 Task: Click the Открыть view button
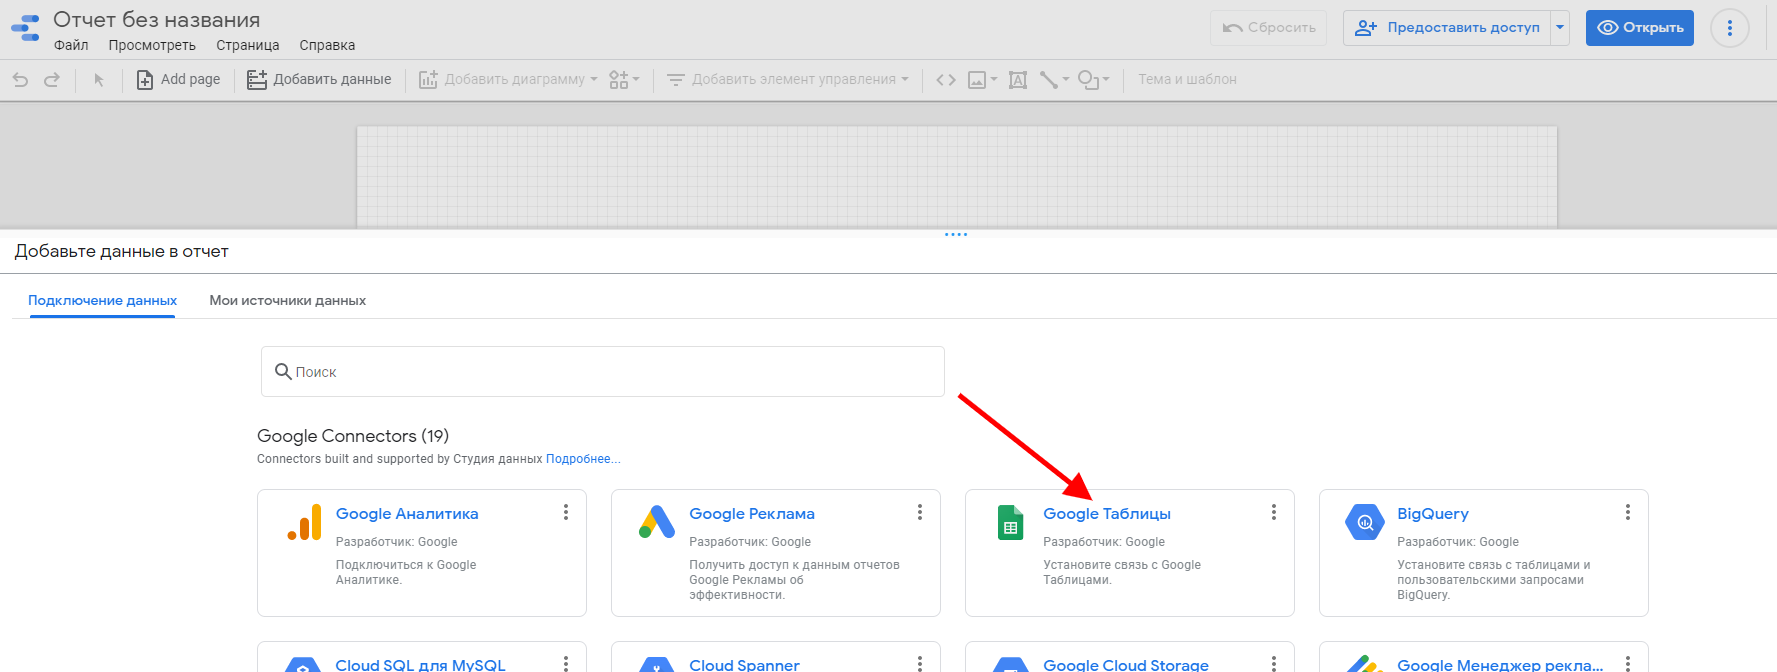[1640, 28]
